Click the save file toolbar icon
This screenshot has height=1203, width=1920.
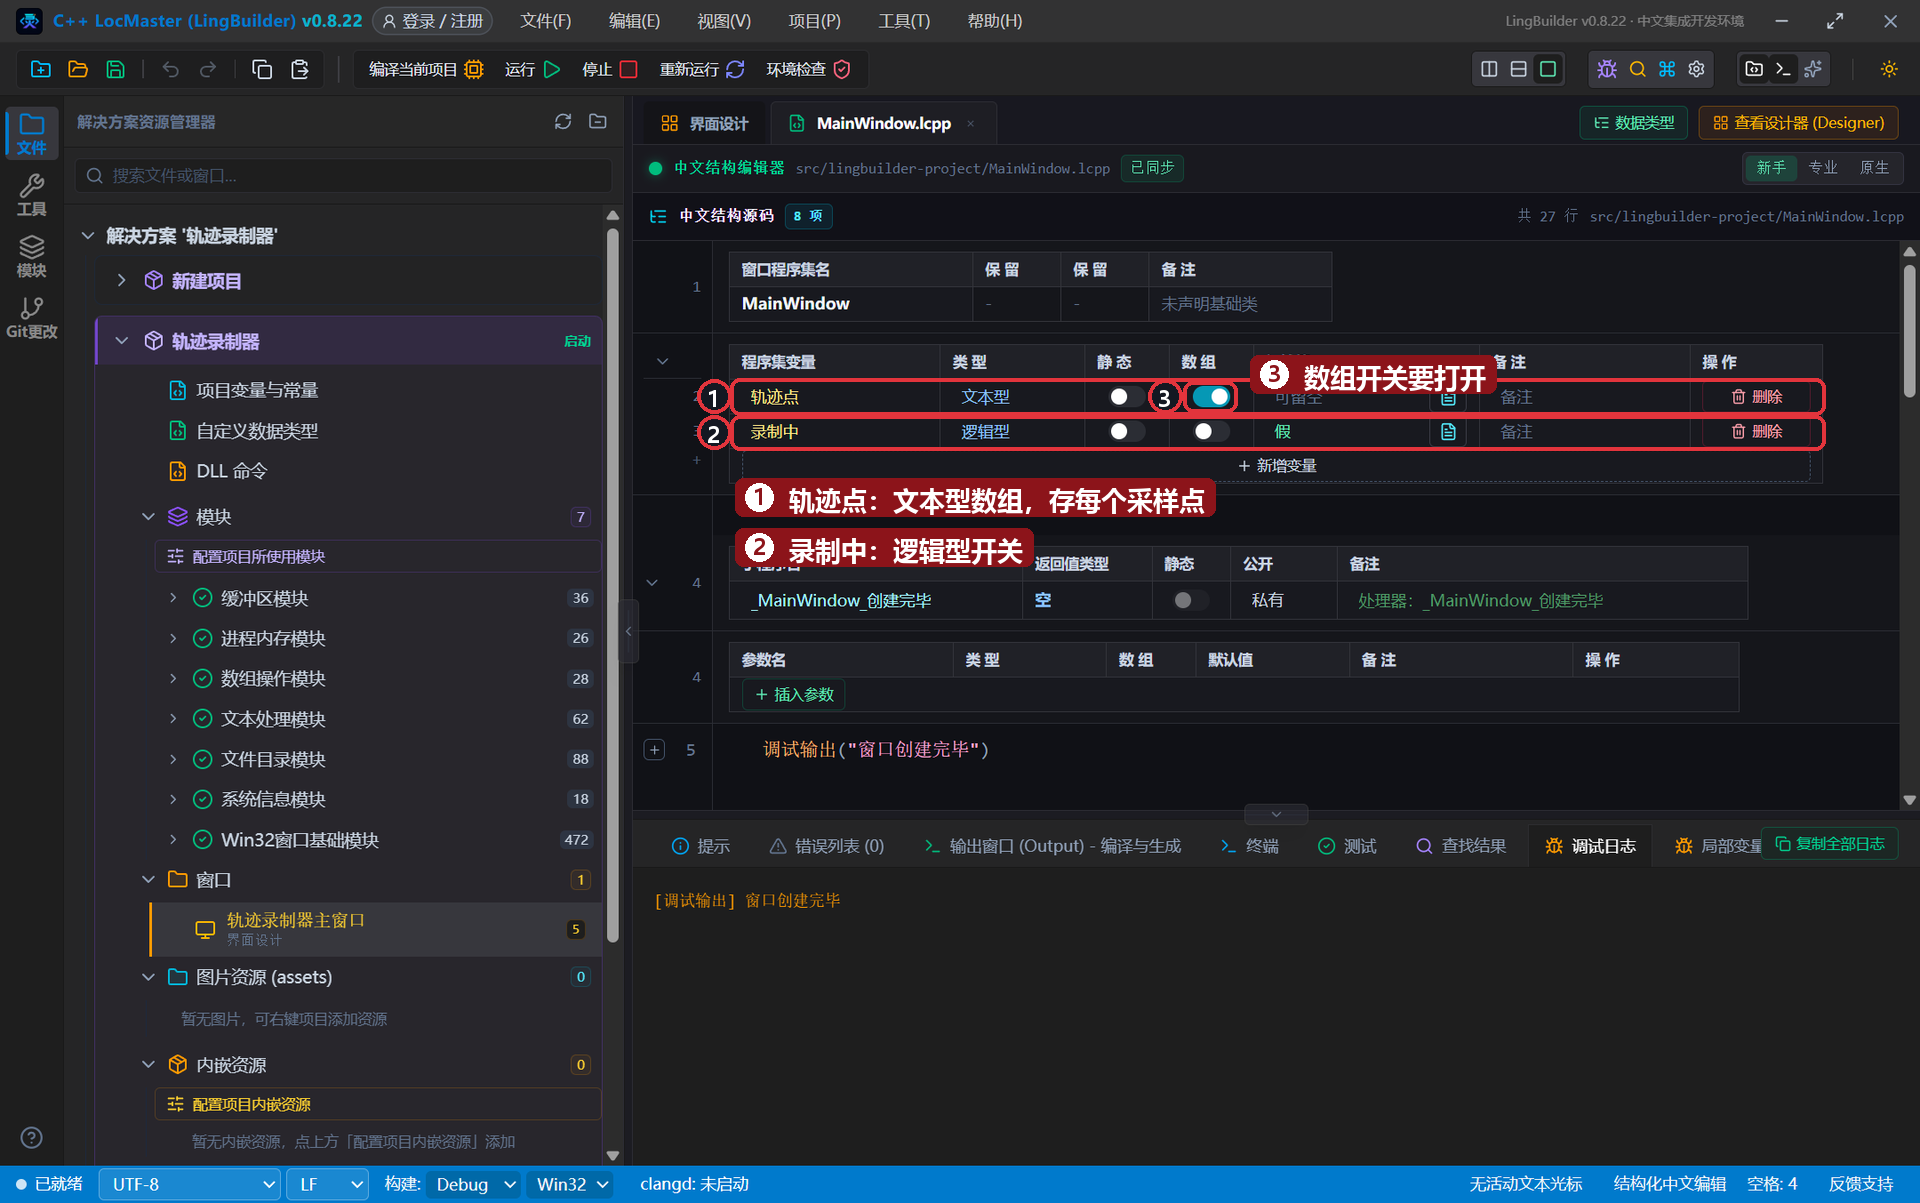[x=116, y=69]
